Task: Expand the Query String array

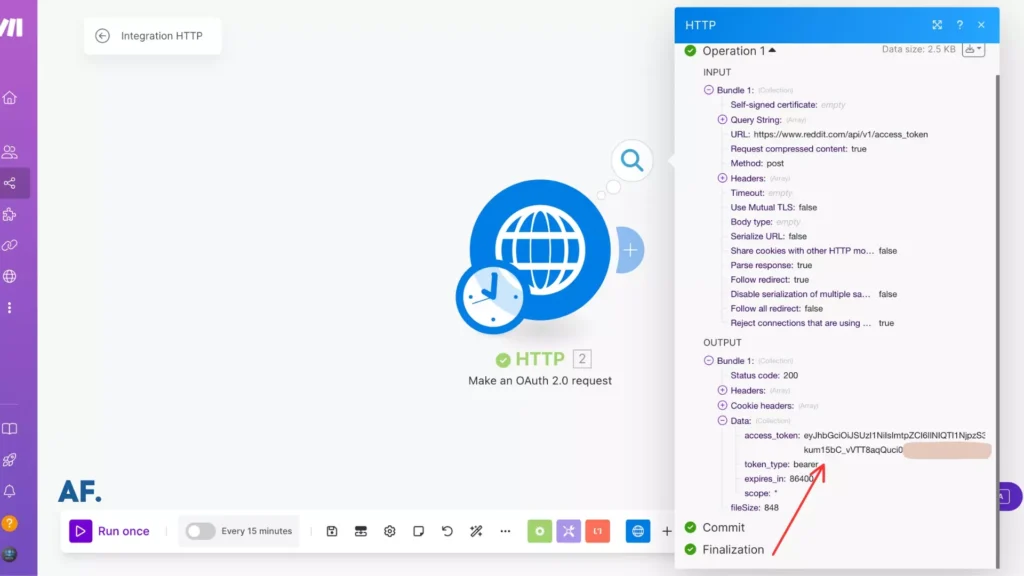Action: coord(722,120)
